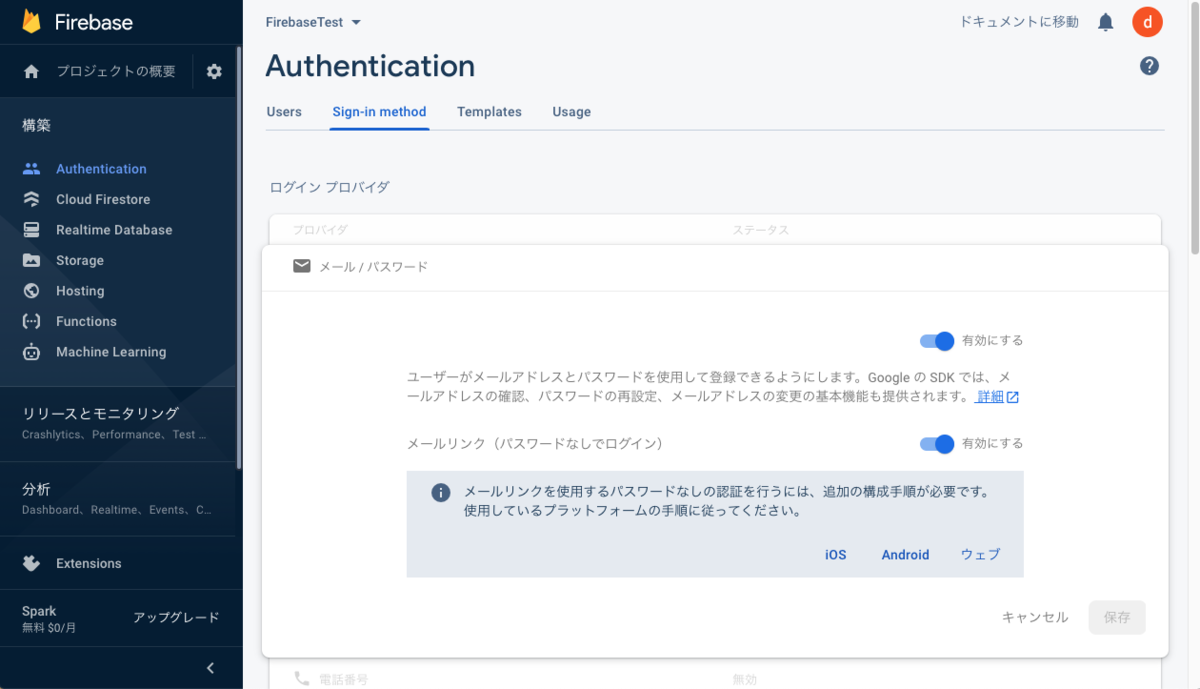Click the Storage icon in sidebar
1200x689 pixels.
point(32,260)
